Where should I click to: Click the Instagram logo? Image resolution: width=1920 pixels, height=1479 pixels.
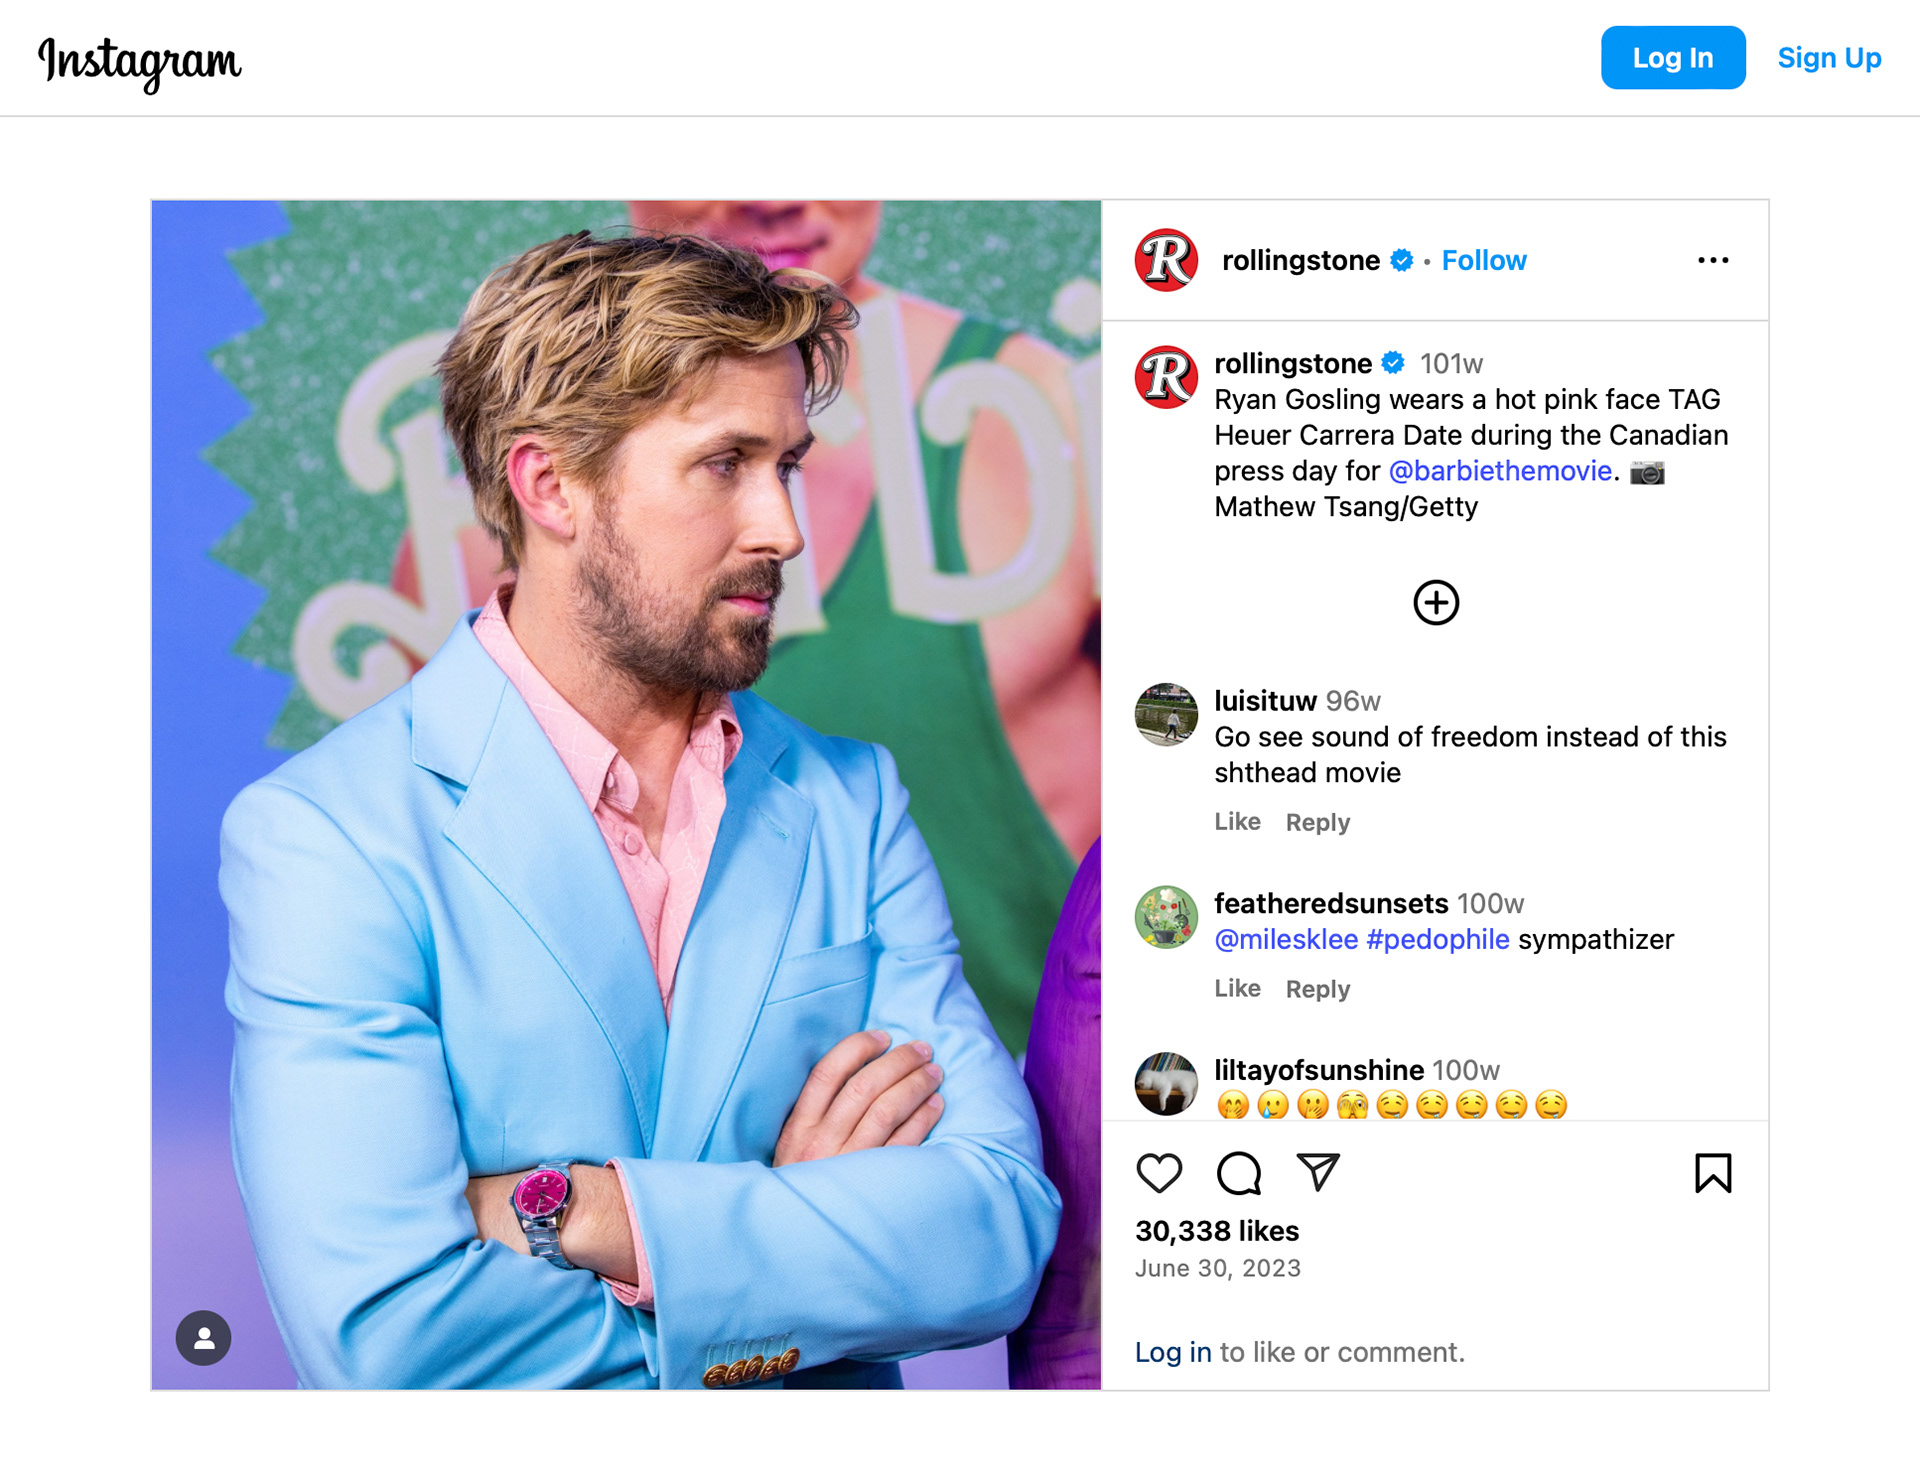140,62
